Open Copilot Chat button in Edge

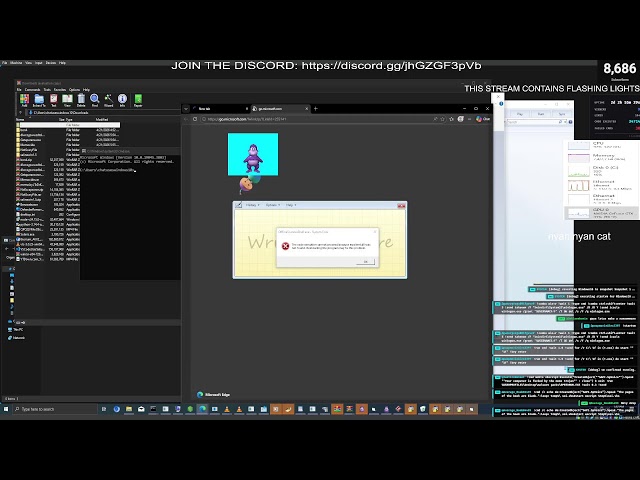(483, 119)
